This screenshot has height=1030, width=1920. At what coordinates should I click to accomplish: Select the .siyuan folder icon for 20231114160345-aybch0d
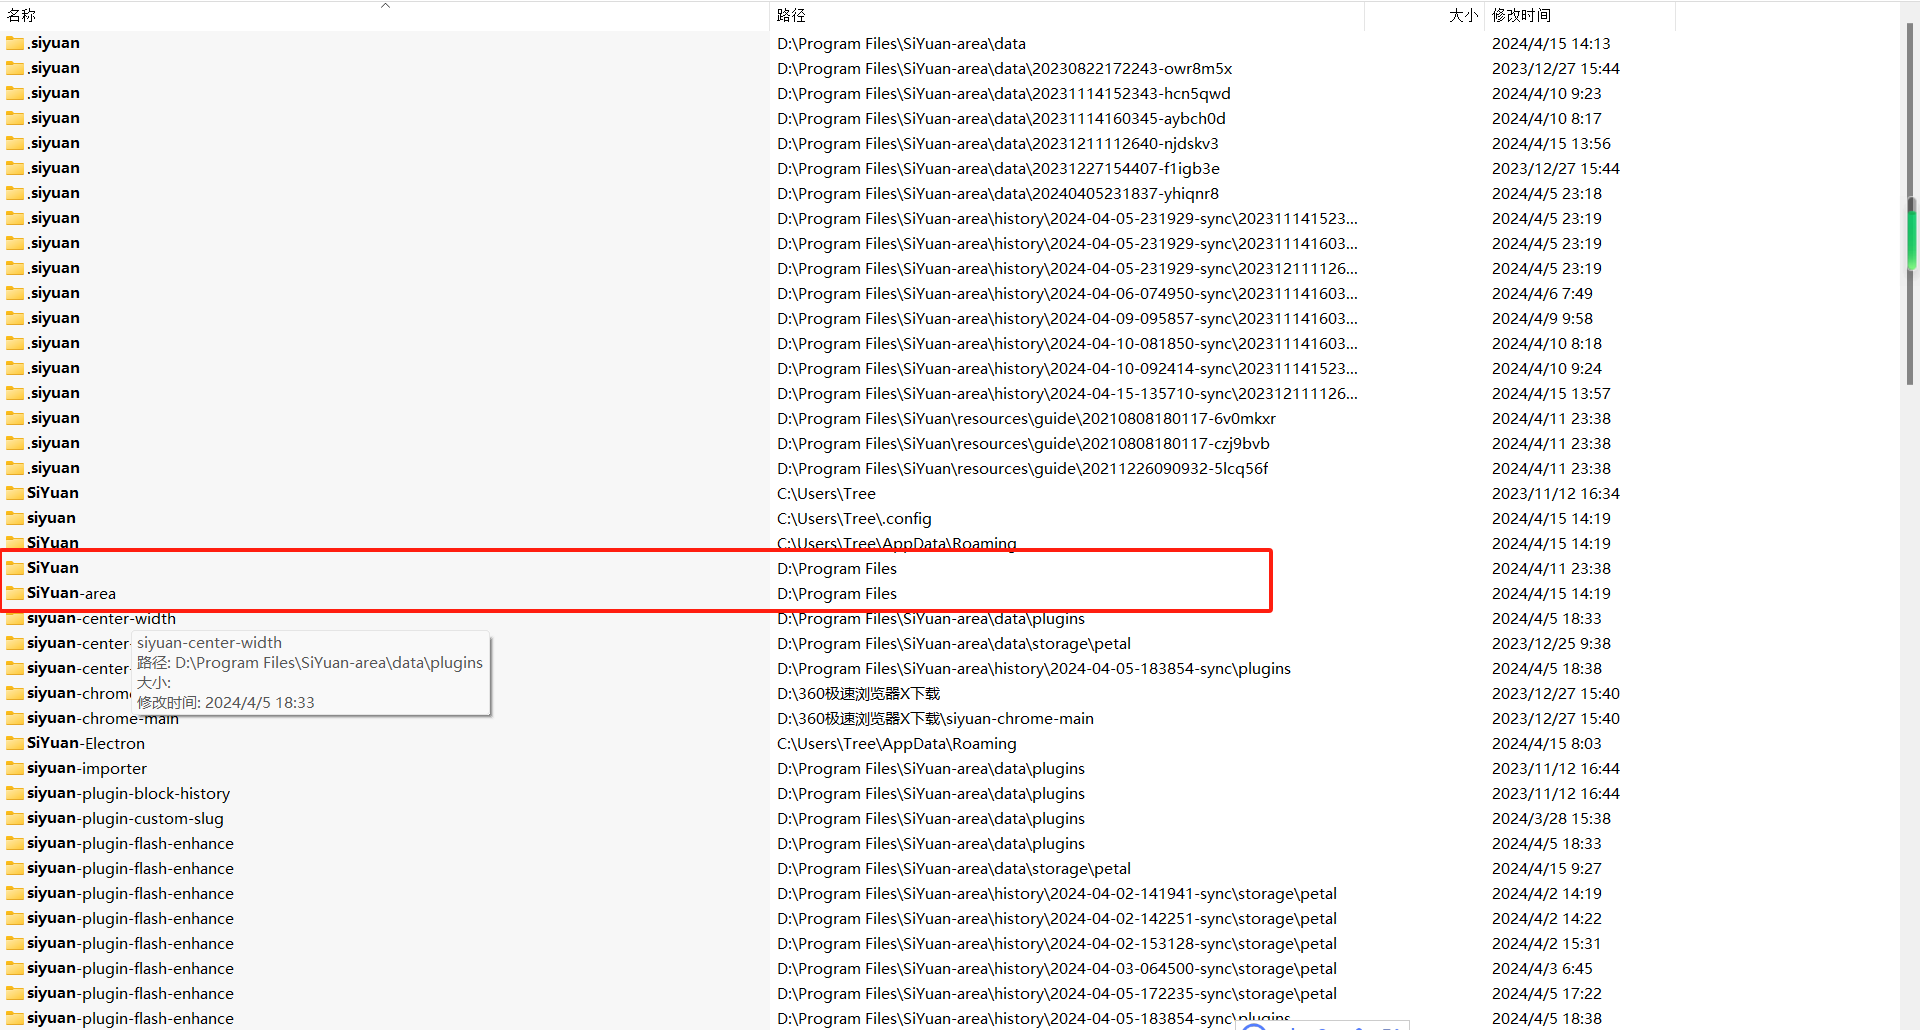click(15, 119)
